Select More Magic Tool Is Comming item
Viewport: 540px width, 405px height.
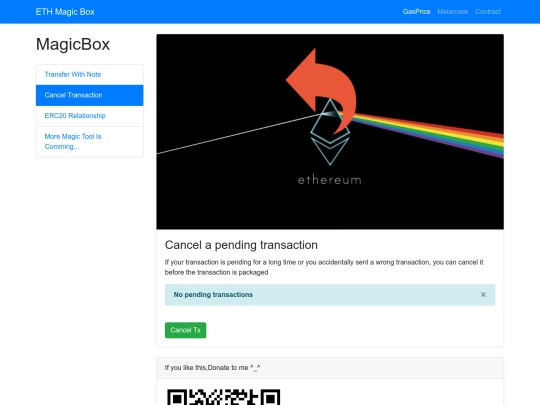pyautogui.click(x=90, y=142)
